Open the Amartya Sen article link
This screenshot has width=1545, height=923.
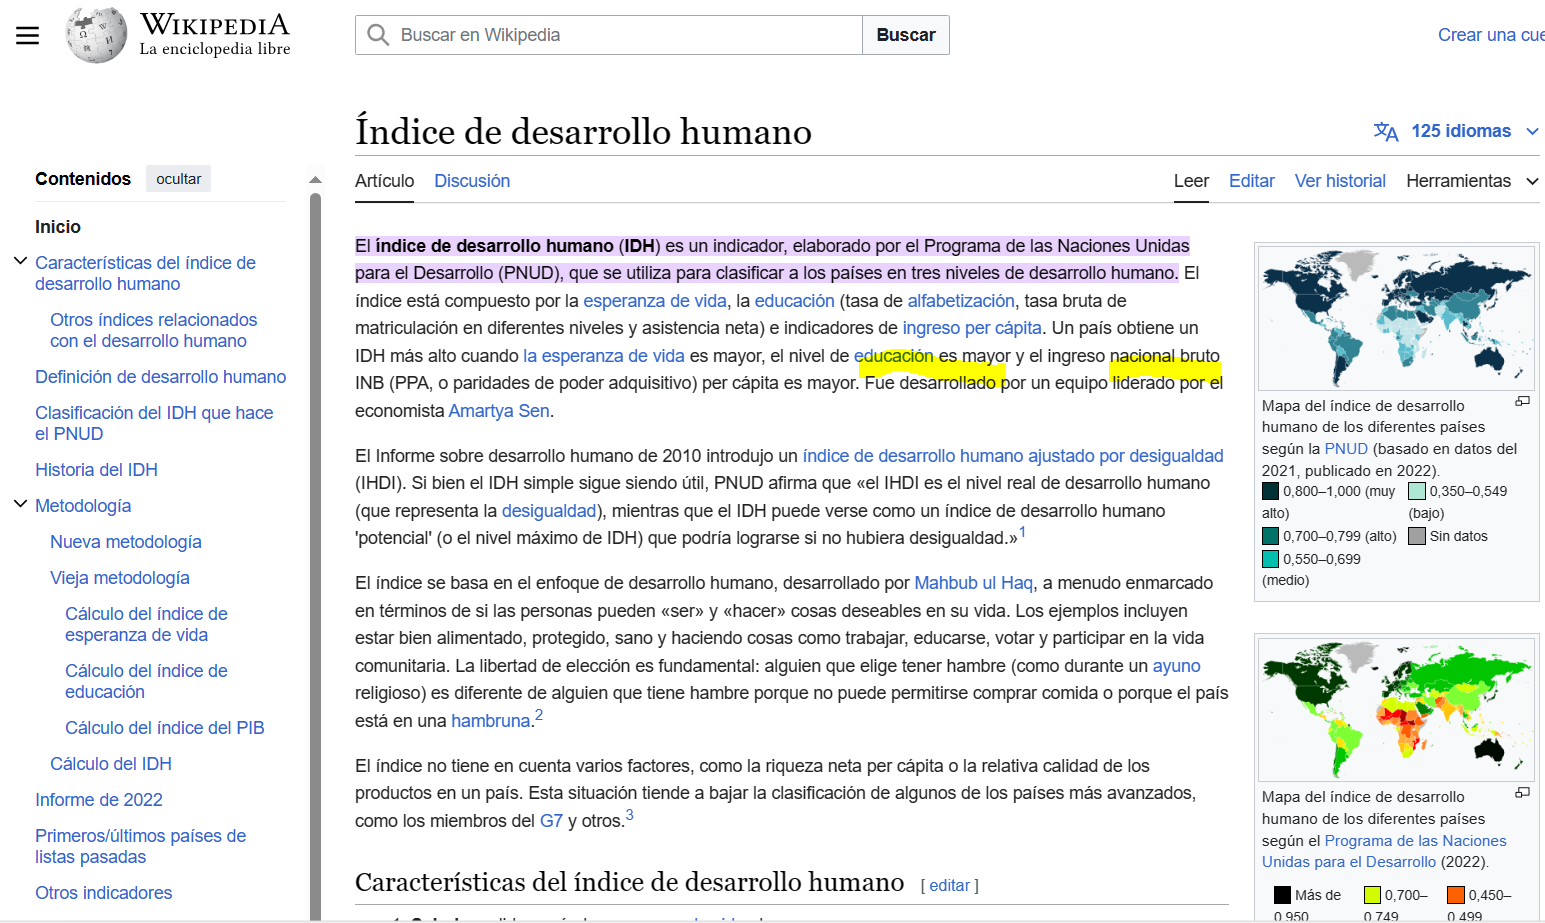499,411
